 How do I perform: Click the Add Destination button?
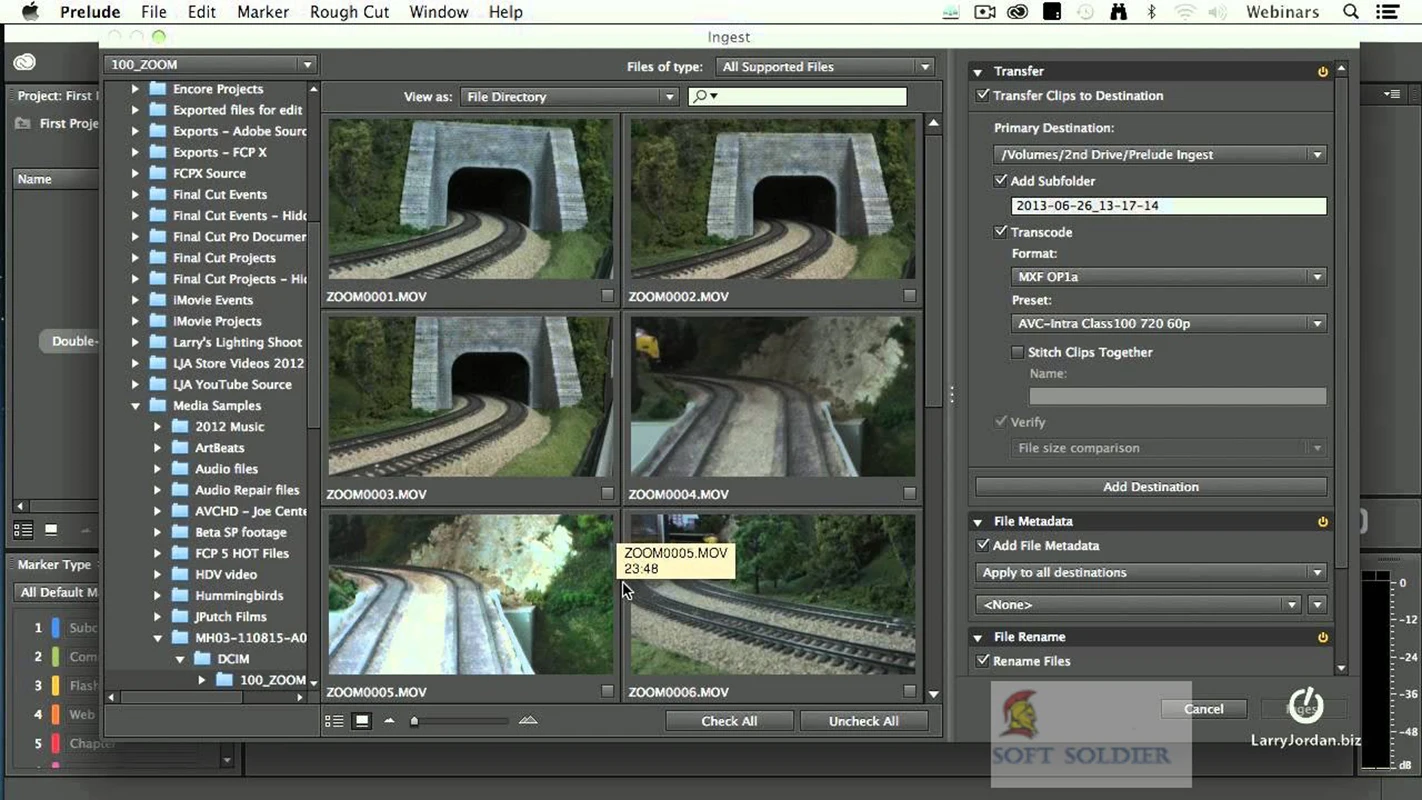[1150, 487]
